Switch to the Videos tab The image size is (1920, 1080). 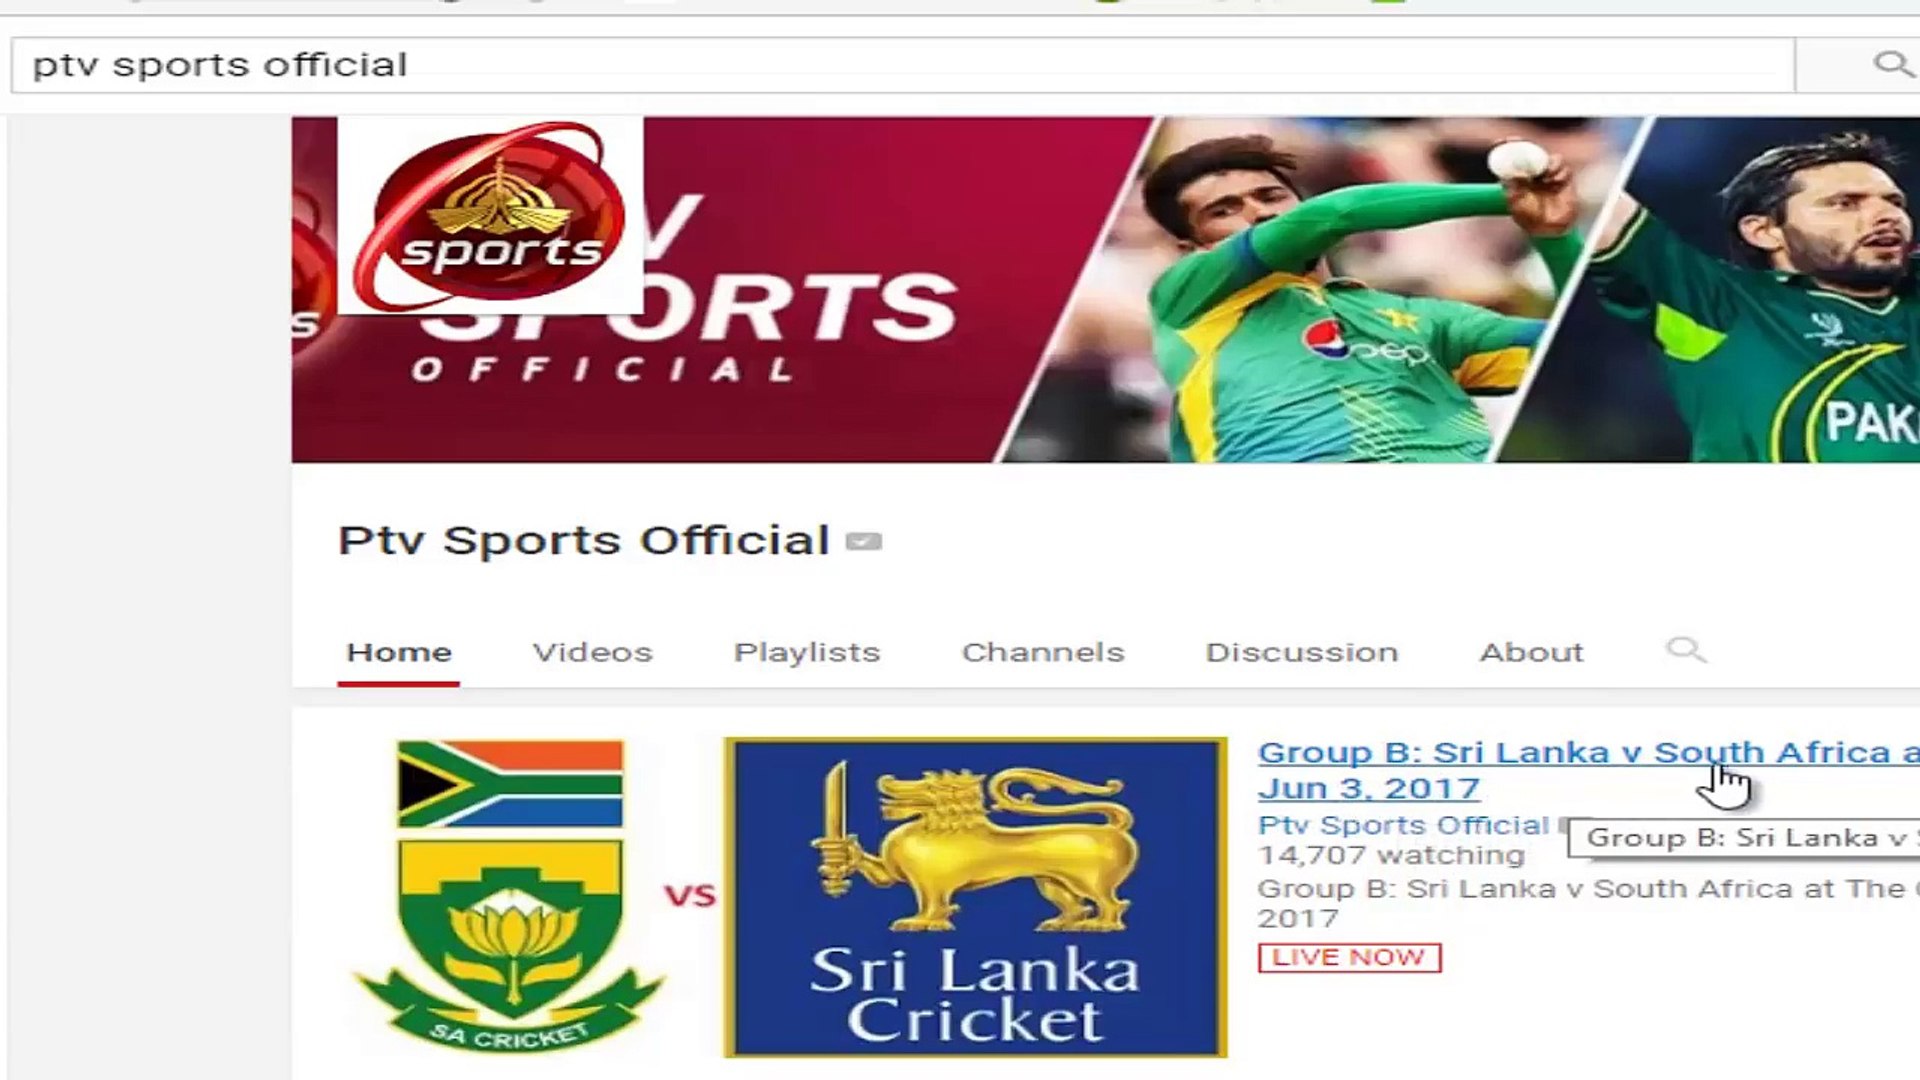(x=592, y=651)
